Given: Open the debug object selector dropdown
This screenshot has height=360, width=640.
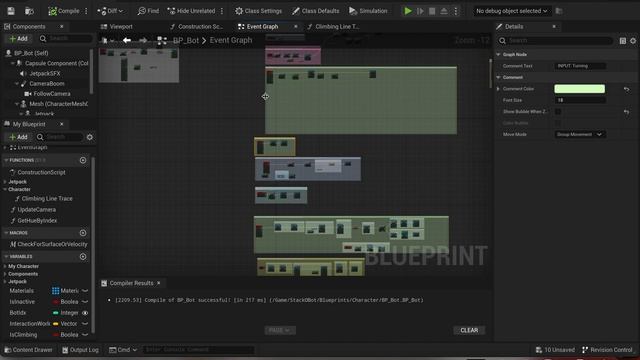Looking at the screenshot, I should tap(511, 11).
